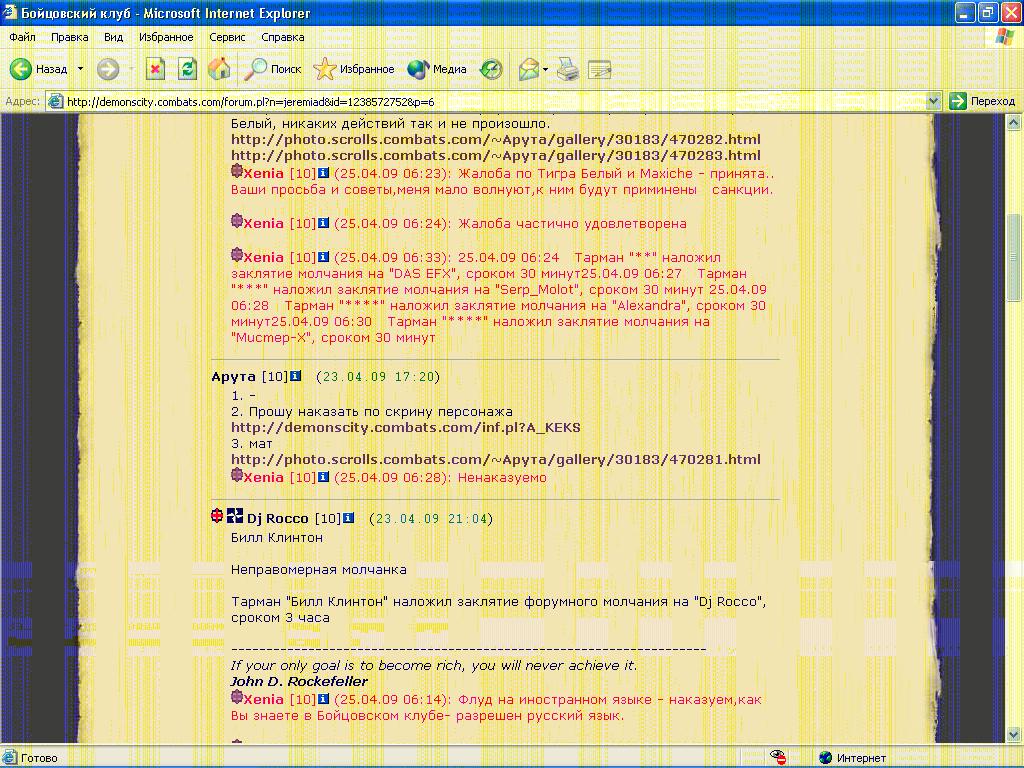This screenshot has height=768, width=1024.
Task: Click Xenia clan badge at 06:28 reply
Action: (x=236, y=475)
